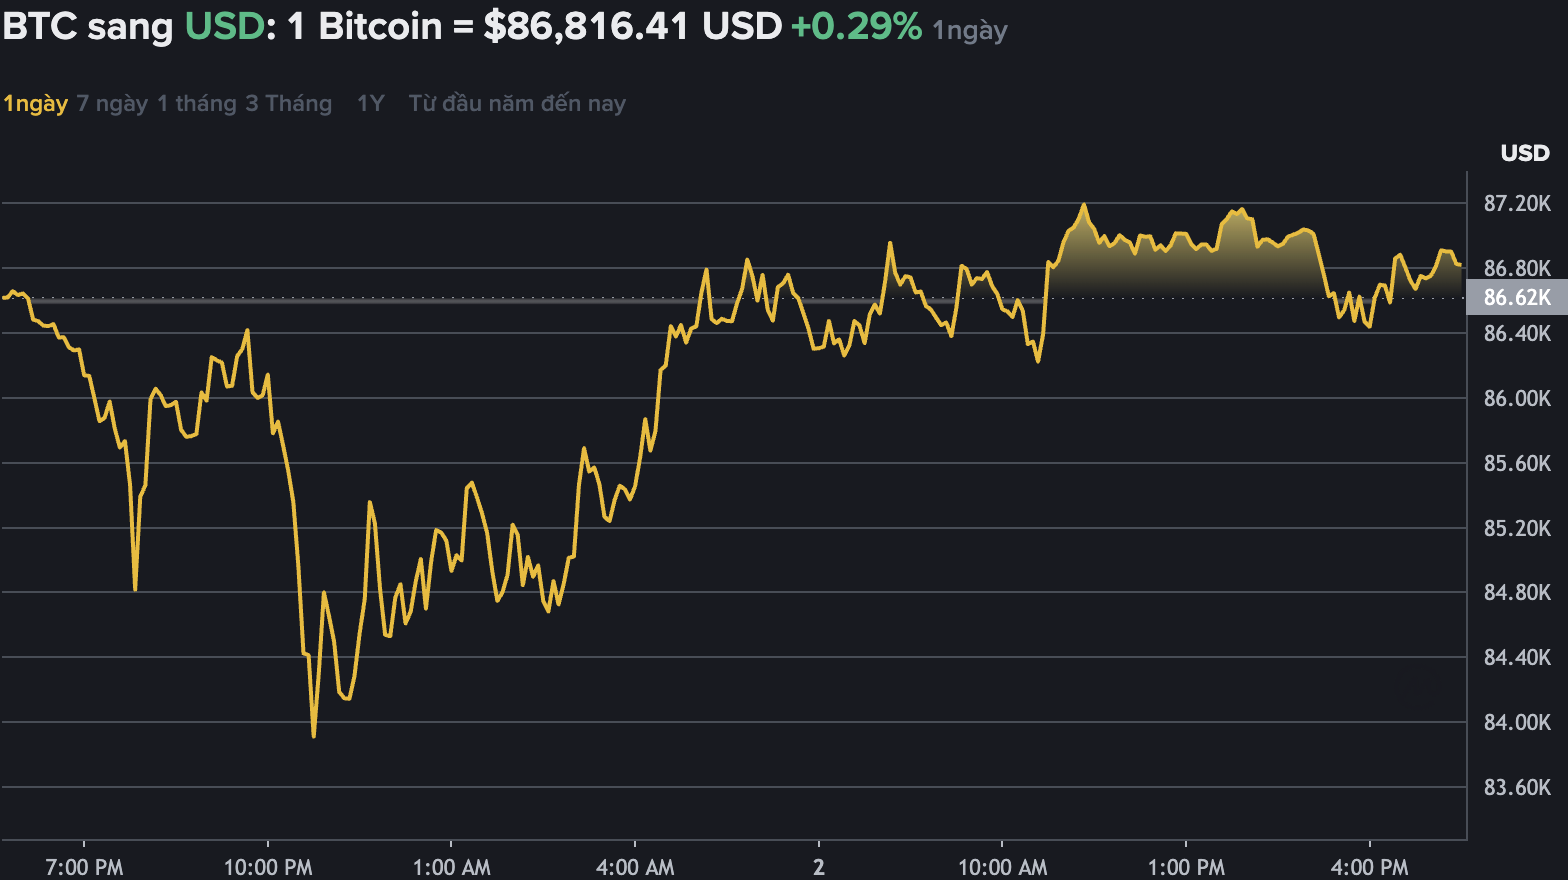Select "Từ đầu năm đến nay" range
Viewport: 1568px width, 880px height.
coord(516,103)
